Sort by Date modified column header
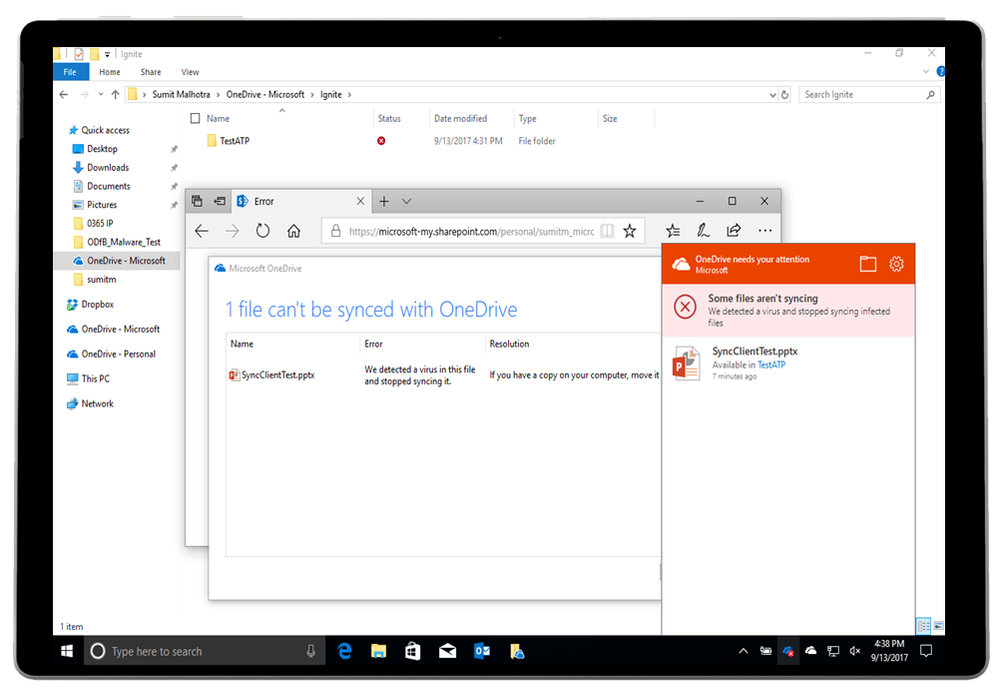 [x=461, y=119]
